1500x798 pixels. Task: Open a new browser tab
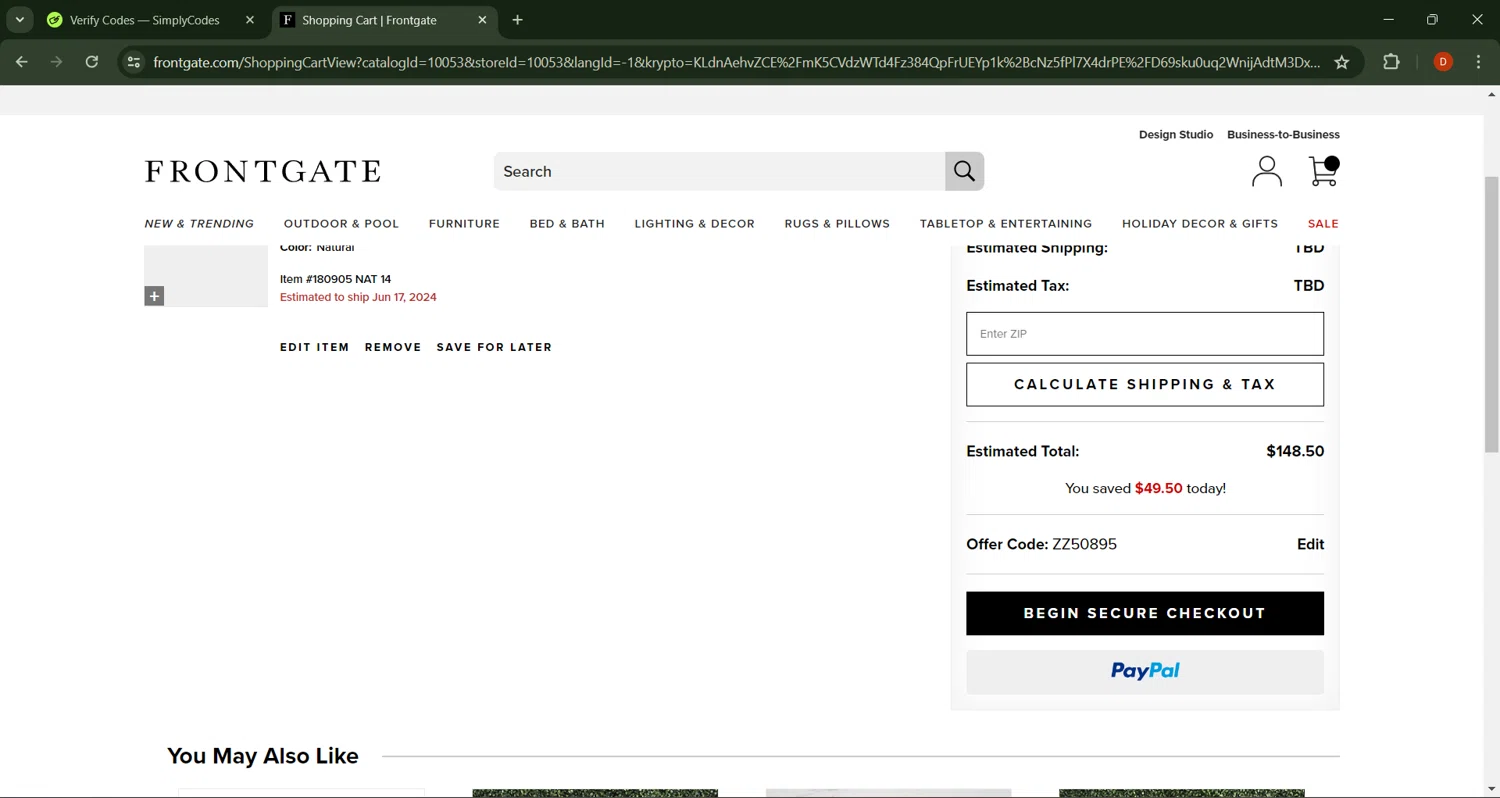coord(517,20)
